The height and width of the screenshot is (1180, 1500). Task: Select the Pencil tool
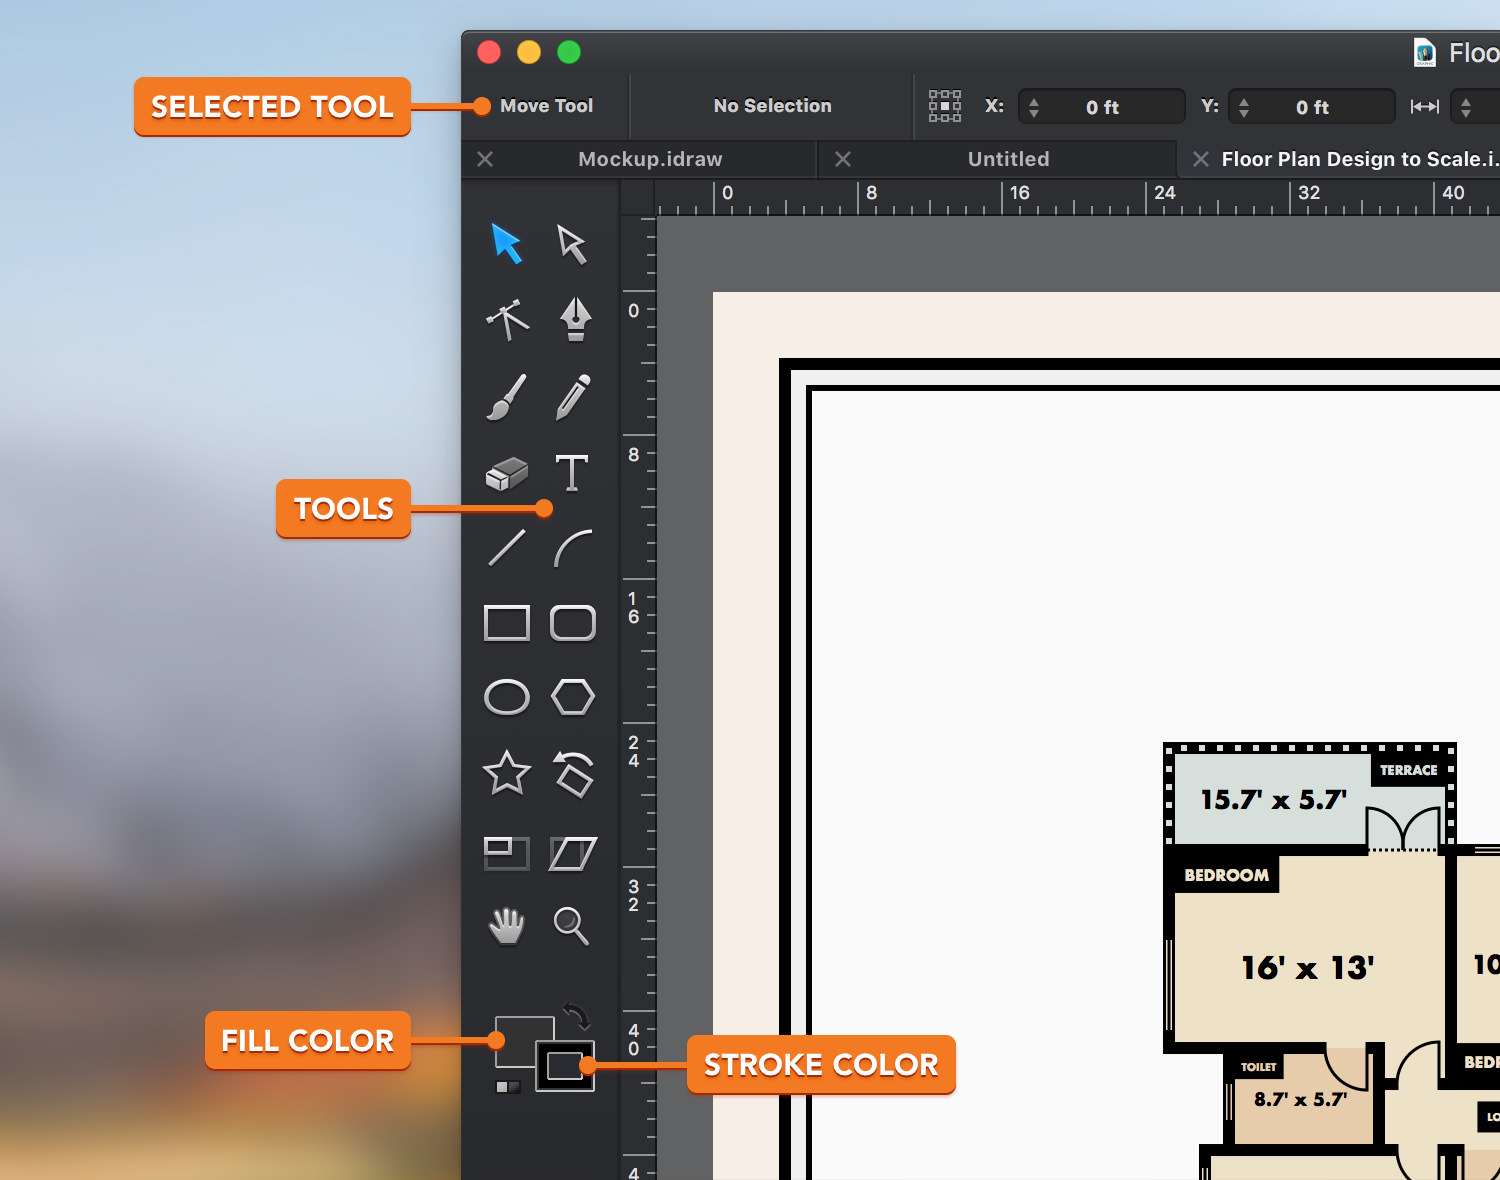(x=572, y=397)
